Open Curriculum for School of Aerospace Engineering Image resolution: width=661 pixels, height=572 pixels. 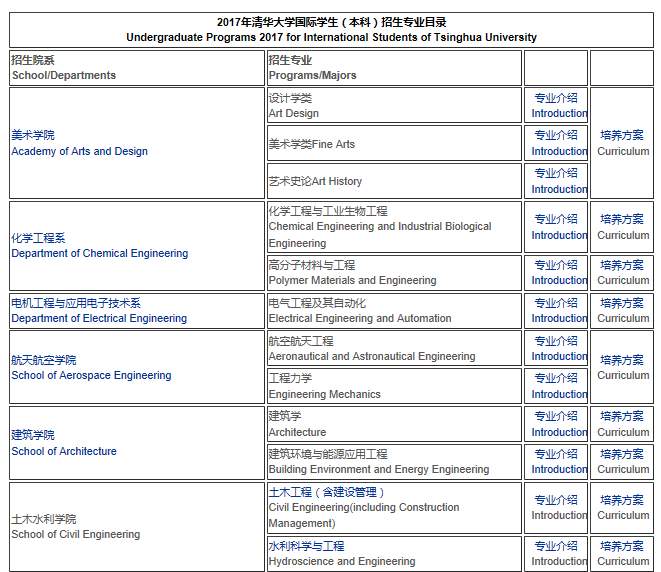[x=622, y=368]
